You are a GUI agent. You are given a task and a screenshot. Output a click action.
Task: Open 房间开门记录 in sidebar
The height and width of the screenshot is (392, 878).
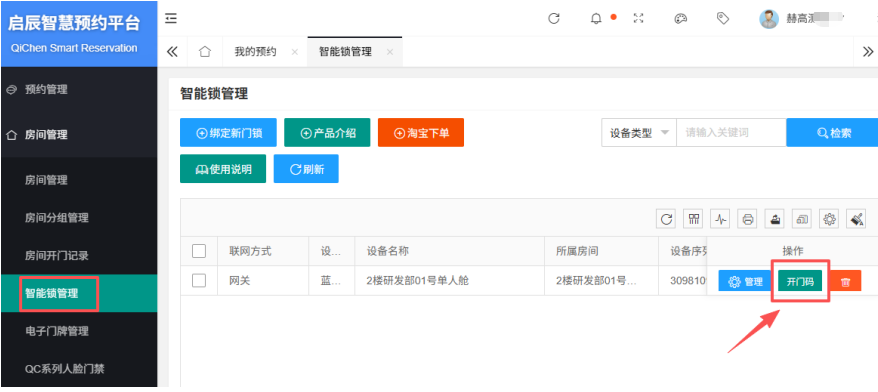[x=79, y=256]
